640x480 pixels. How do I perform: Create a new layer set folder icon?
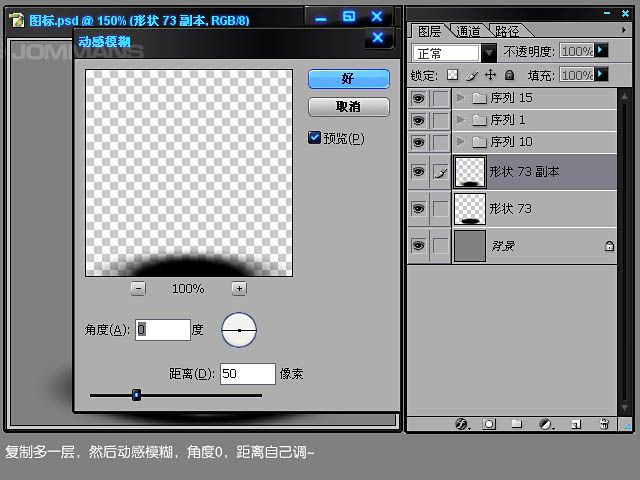pos(517,424)
